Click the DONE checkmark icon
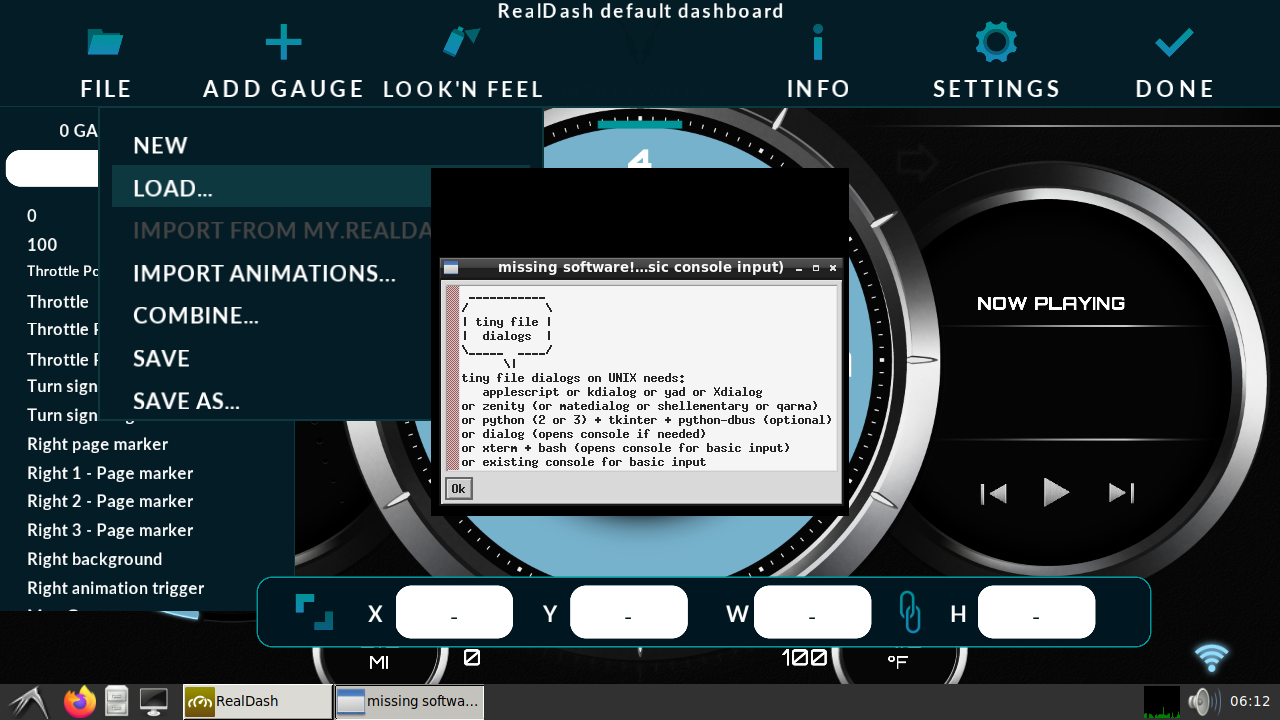The height and width of the screenshot is (720, 1280). 1174,43
